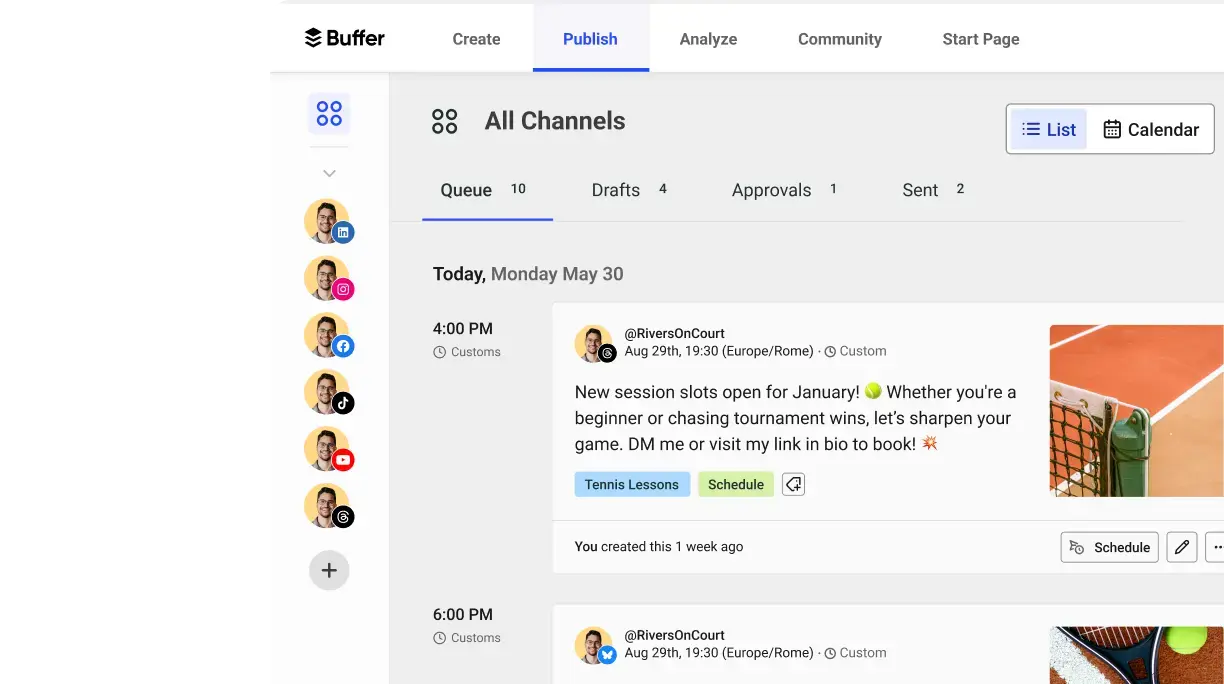Open the add-tag icon on the post

[x=793, y=483]
